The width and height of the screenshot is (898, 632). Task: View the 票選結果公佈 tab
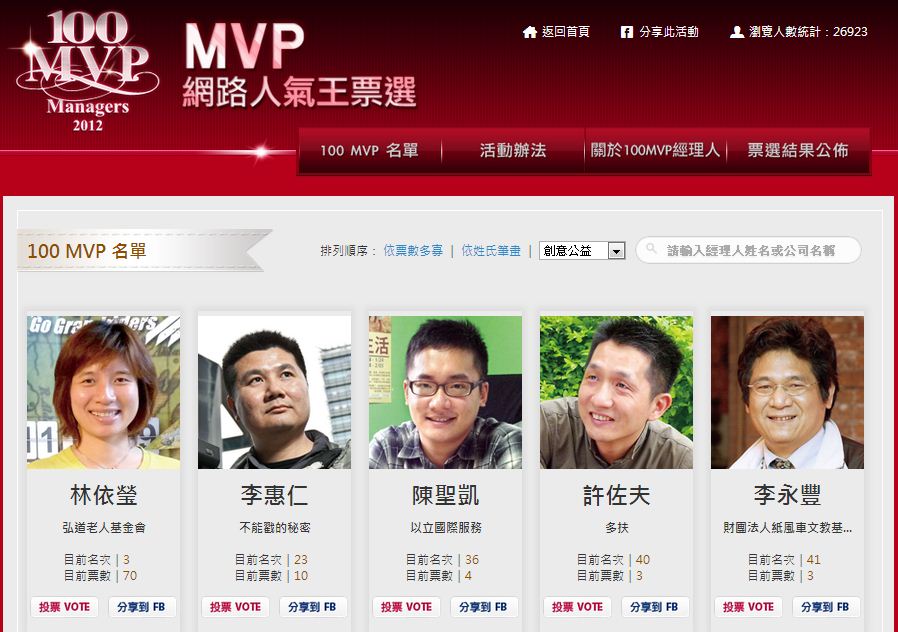coord(798,151)
